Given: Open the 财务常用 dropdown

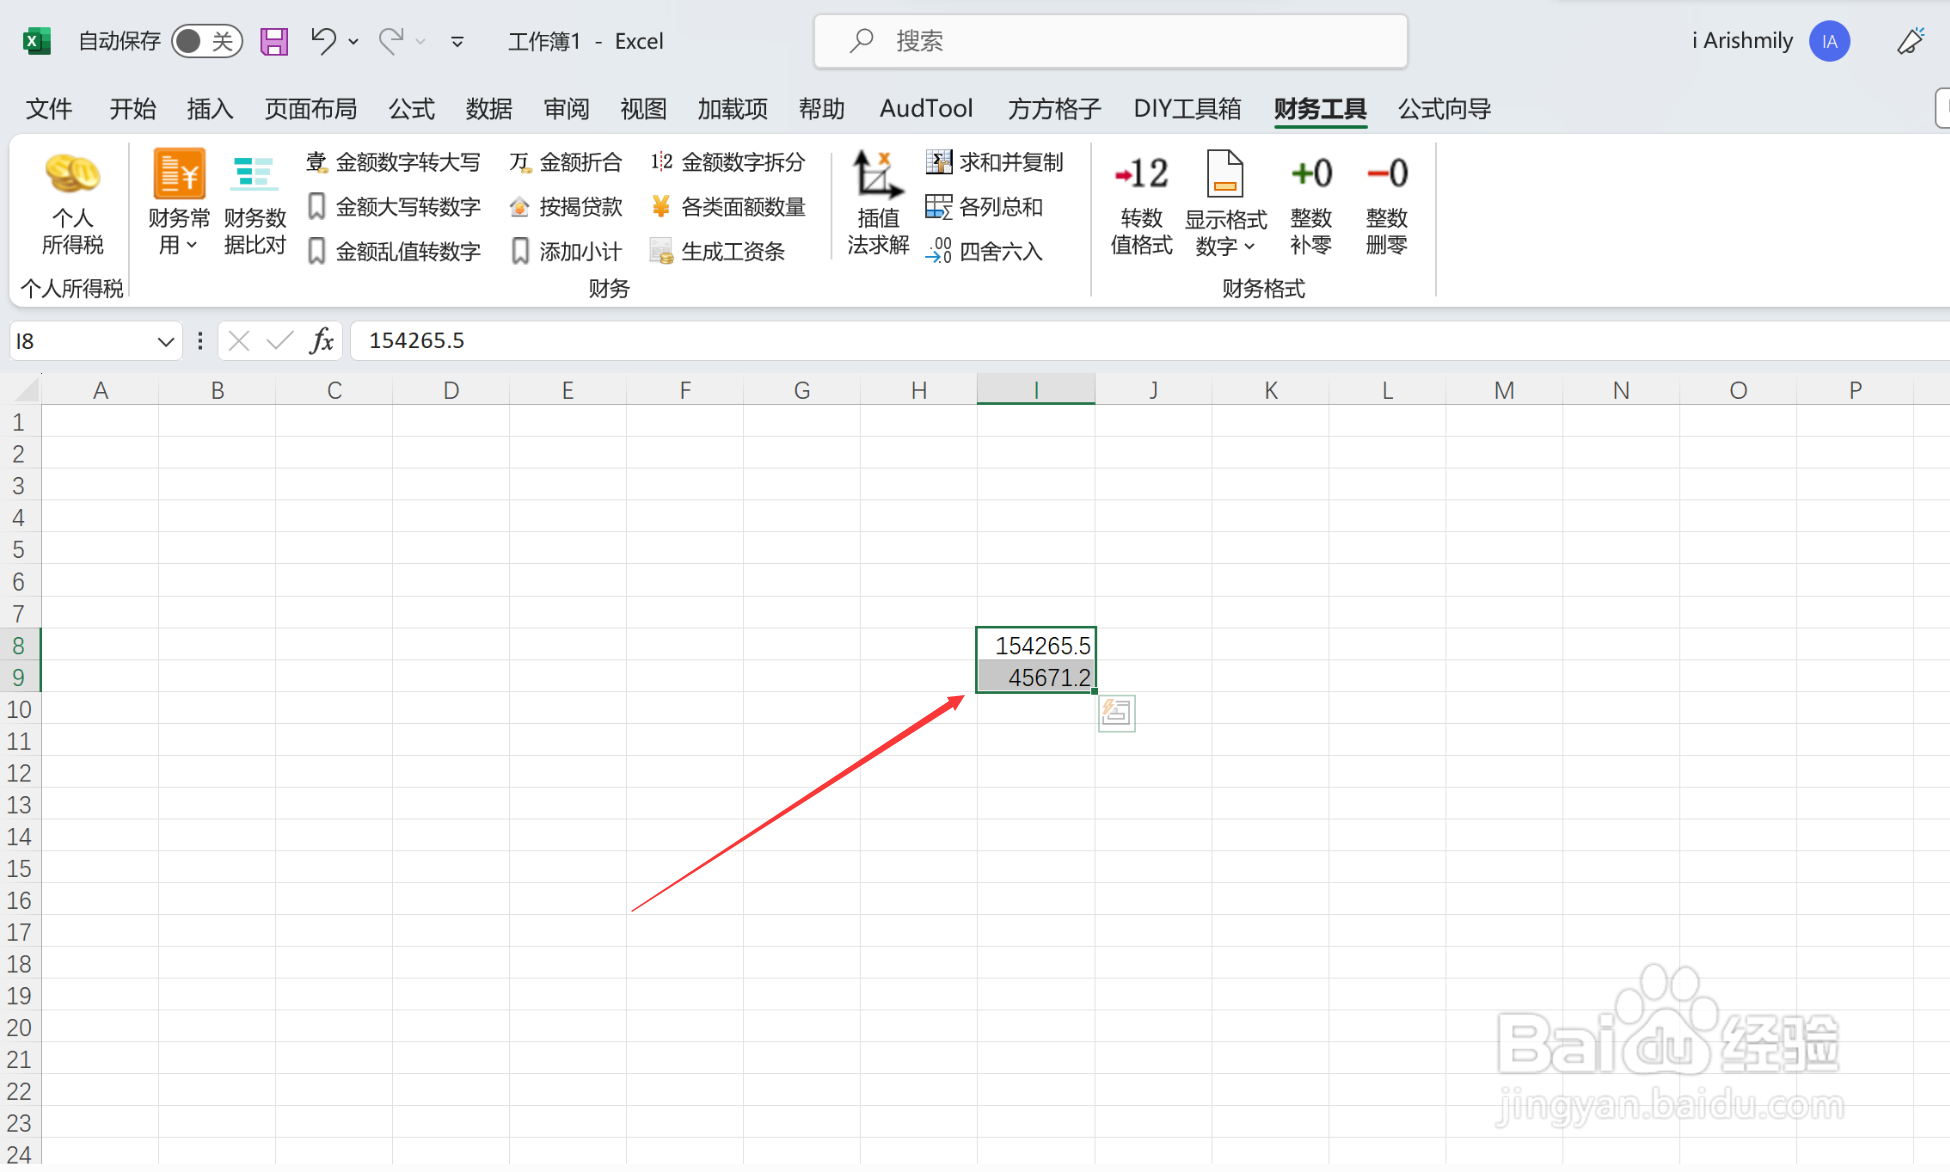Looking at the screenshot, I should click(x=179, y=203).
